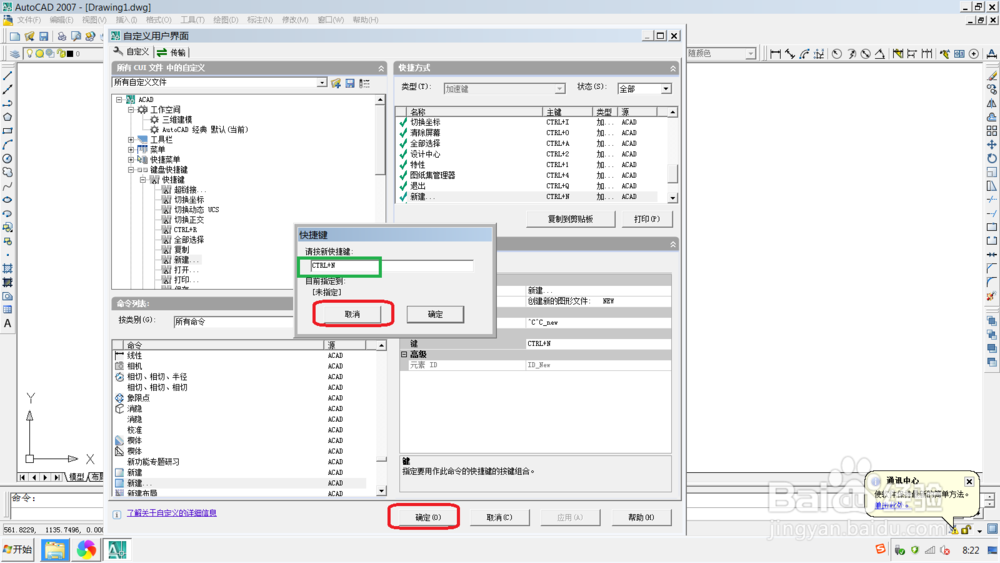
Task: Click the folder icon on the taskbar
Action: [x=55, y=550]
